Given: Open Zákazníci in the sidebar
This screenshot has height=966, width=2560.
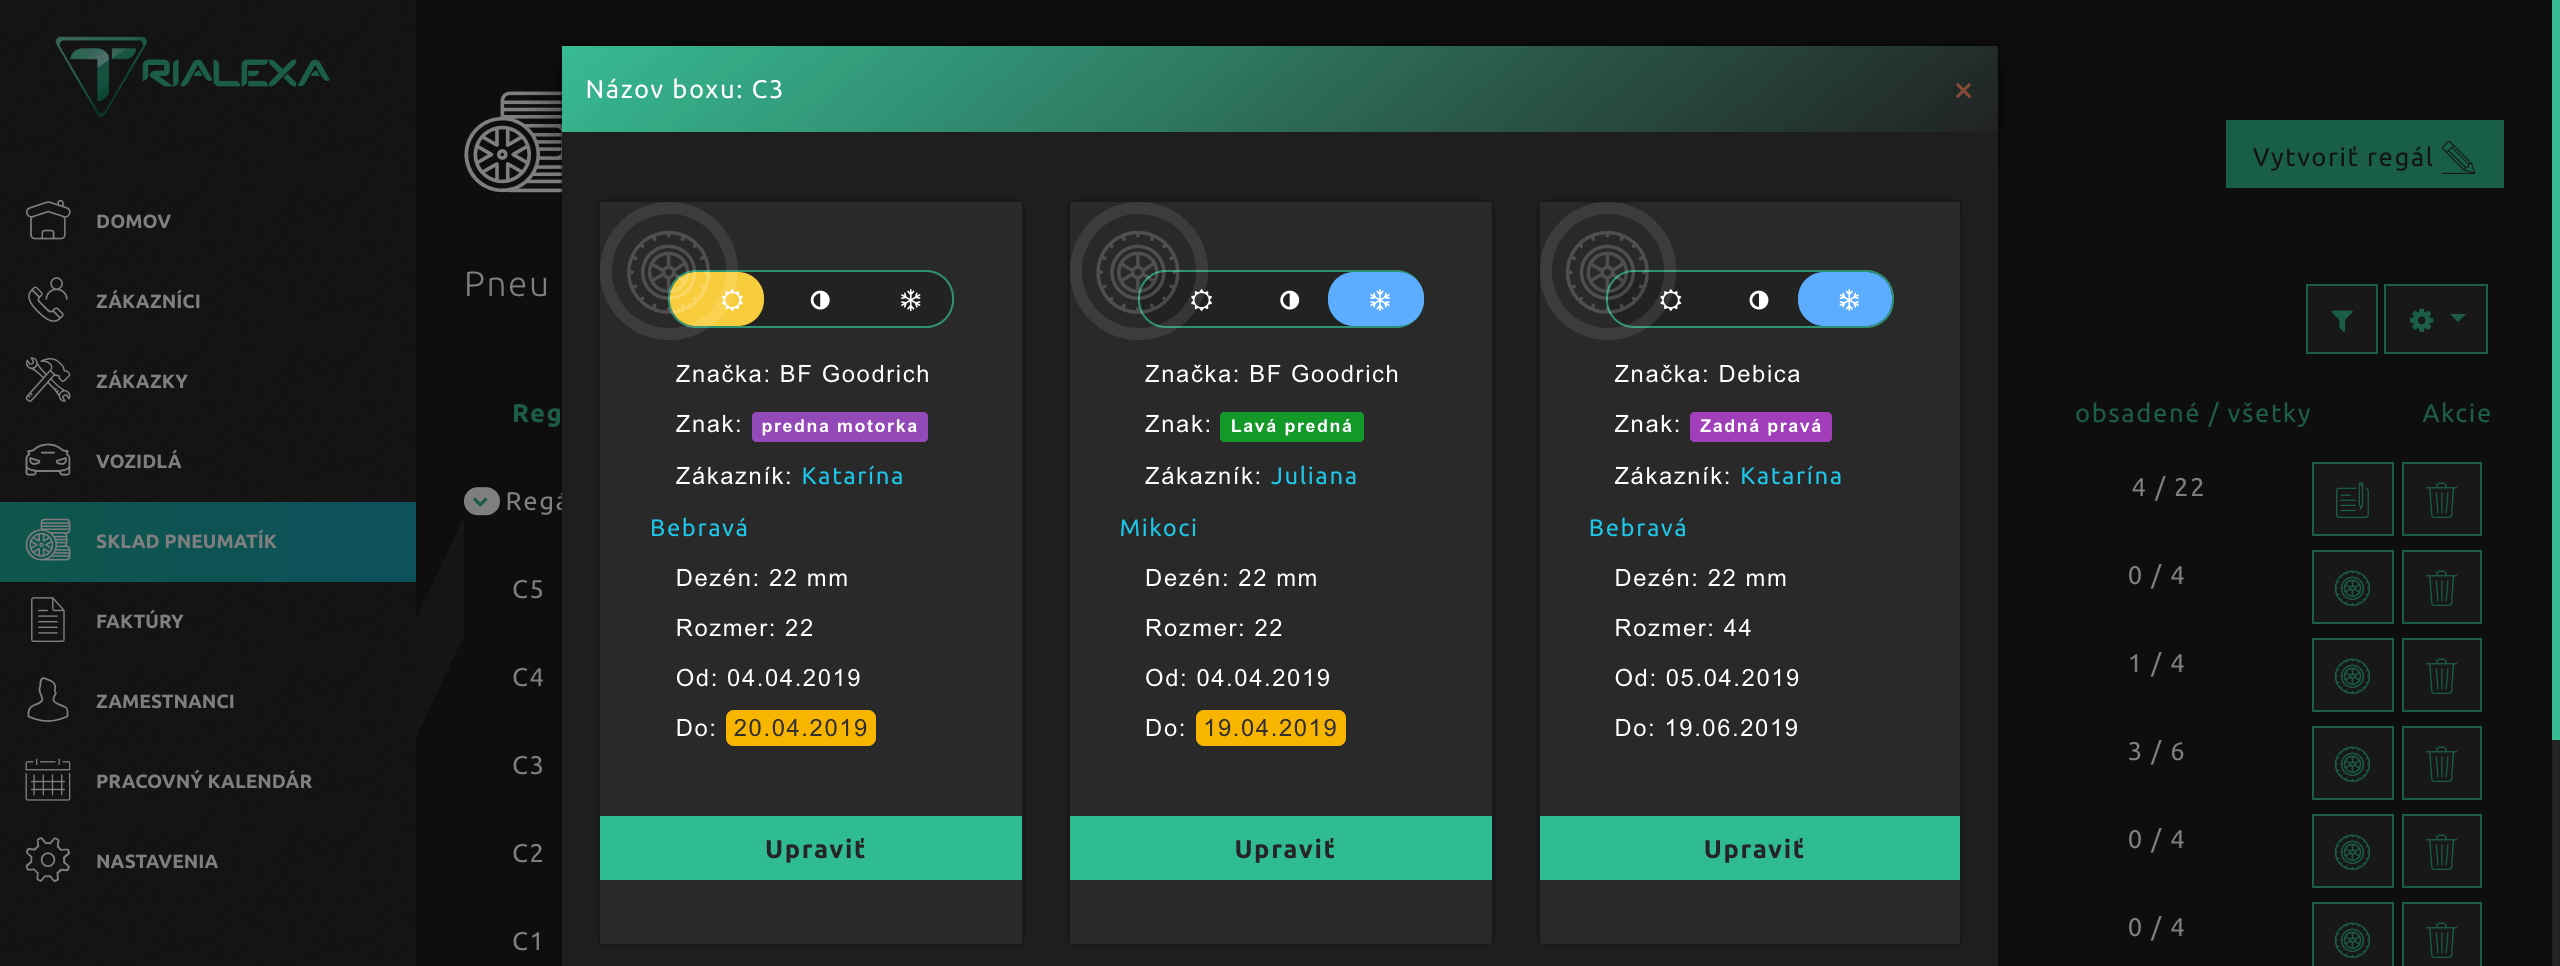Looking at the screenshot, I should (x=148, y=301).
